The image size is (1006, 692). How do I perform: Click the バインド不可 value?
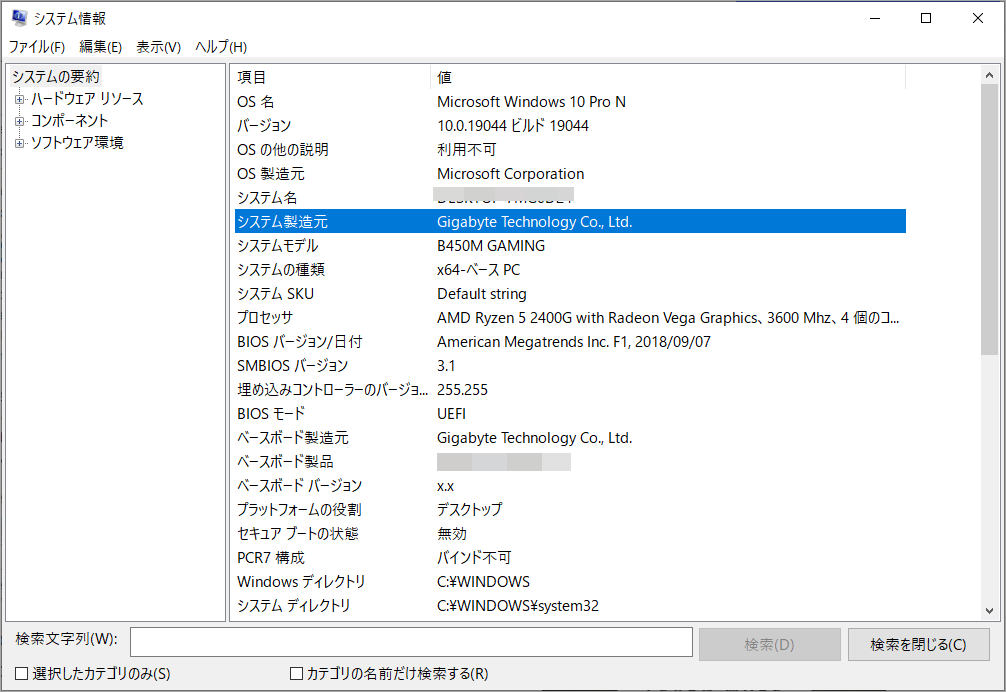pos(474,557)
